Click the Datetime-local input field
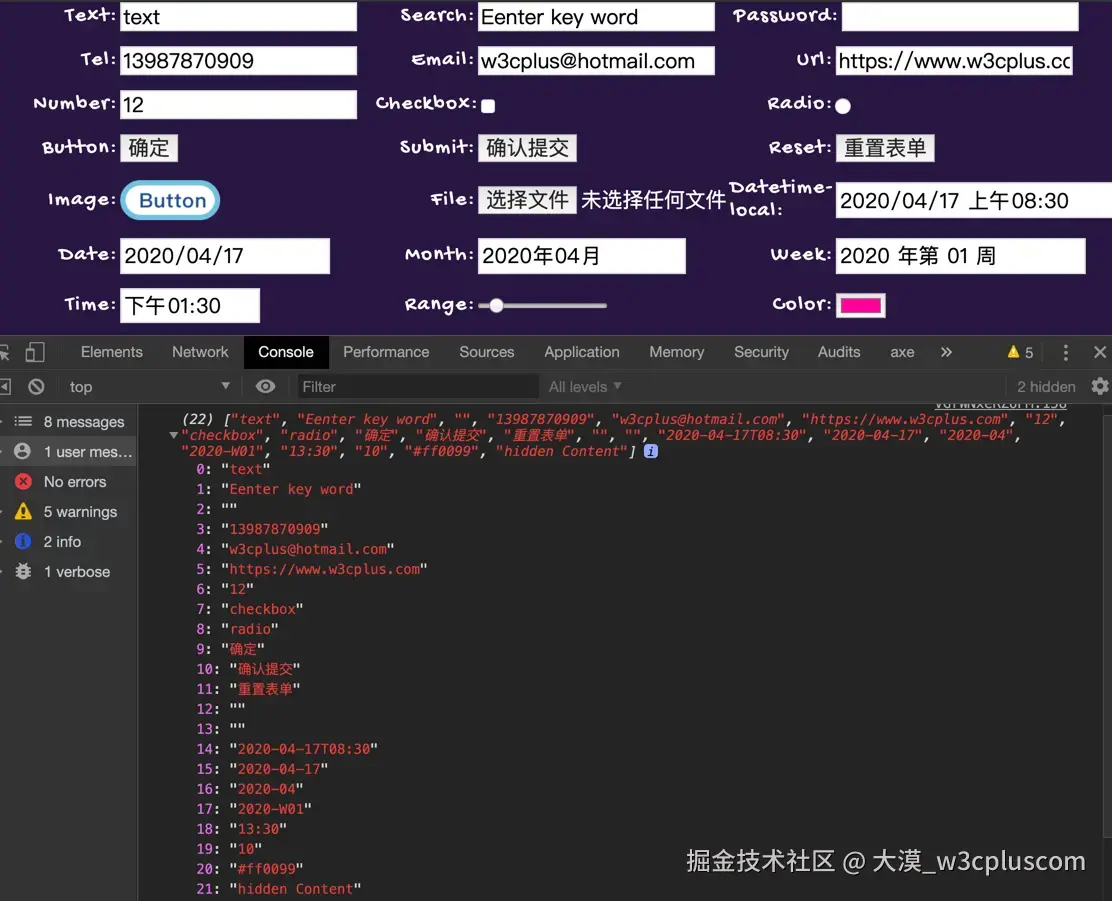 pyautogui.click(x=974, y=200)
